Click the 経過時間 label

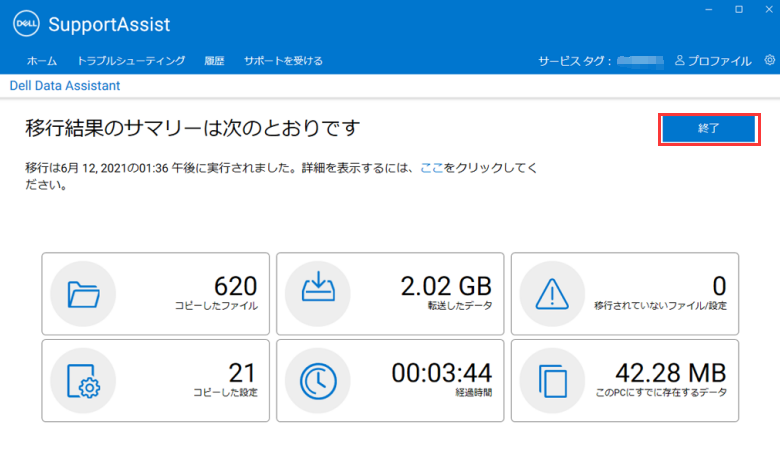click(x=474, y=392)
